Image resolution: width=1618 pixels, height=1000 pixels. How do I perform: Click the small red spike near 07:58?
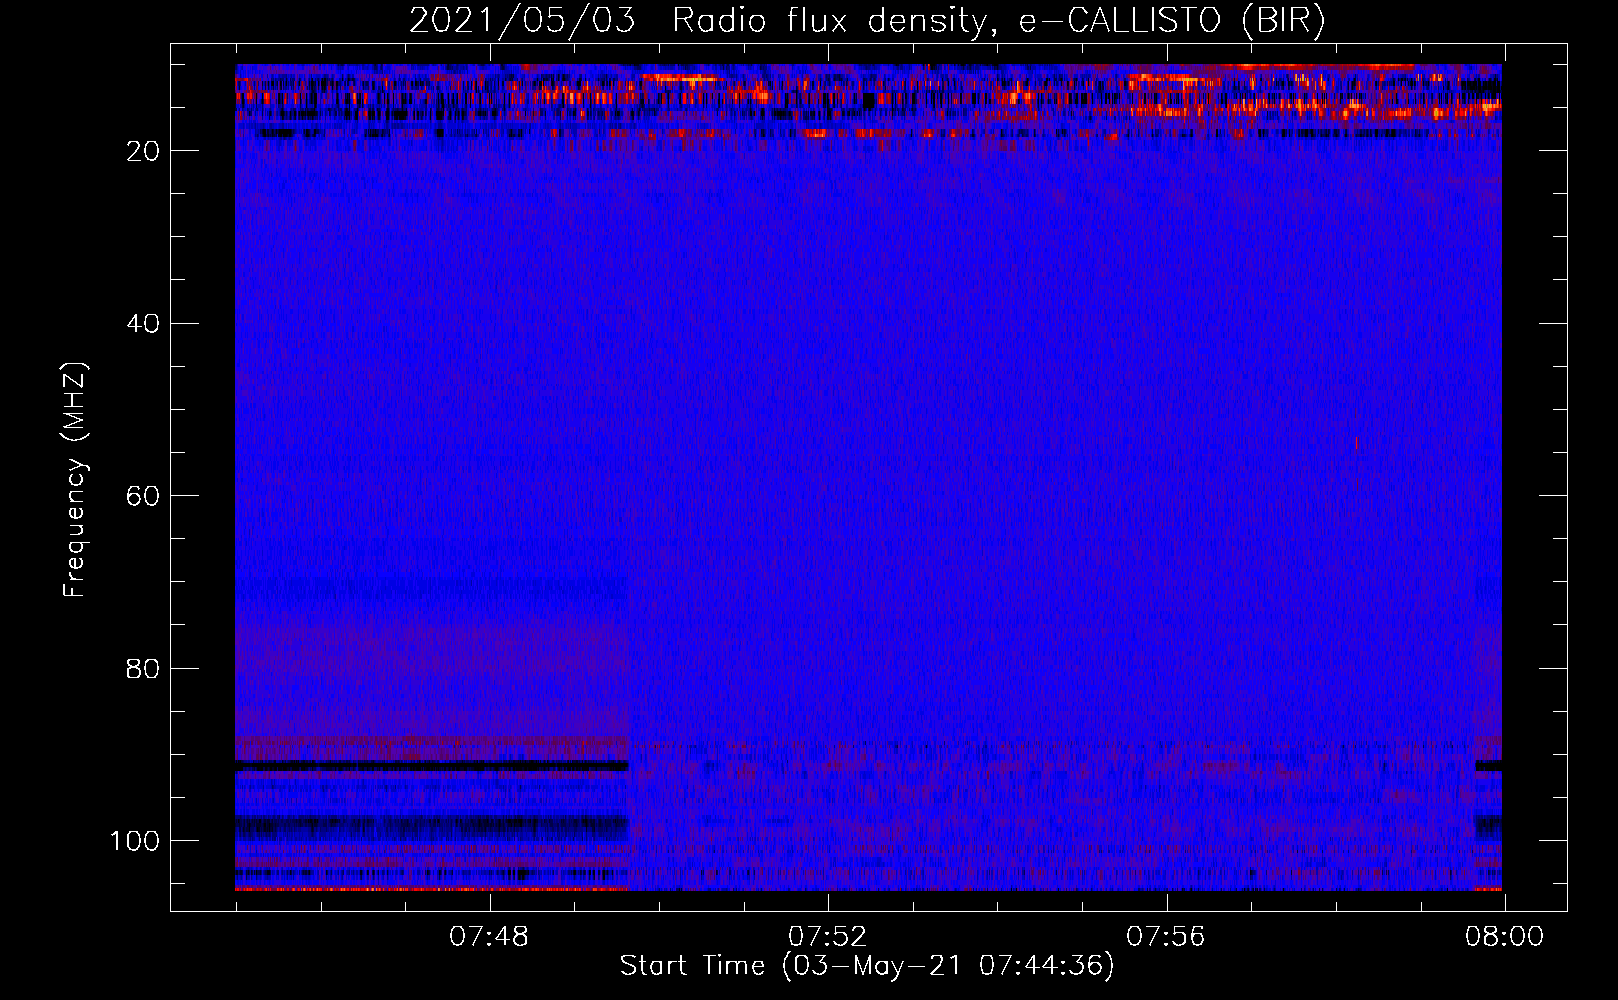[x=1356, y=444]
